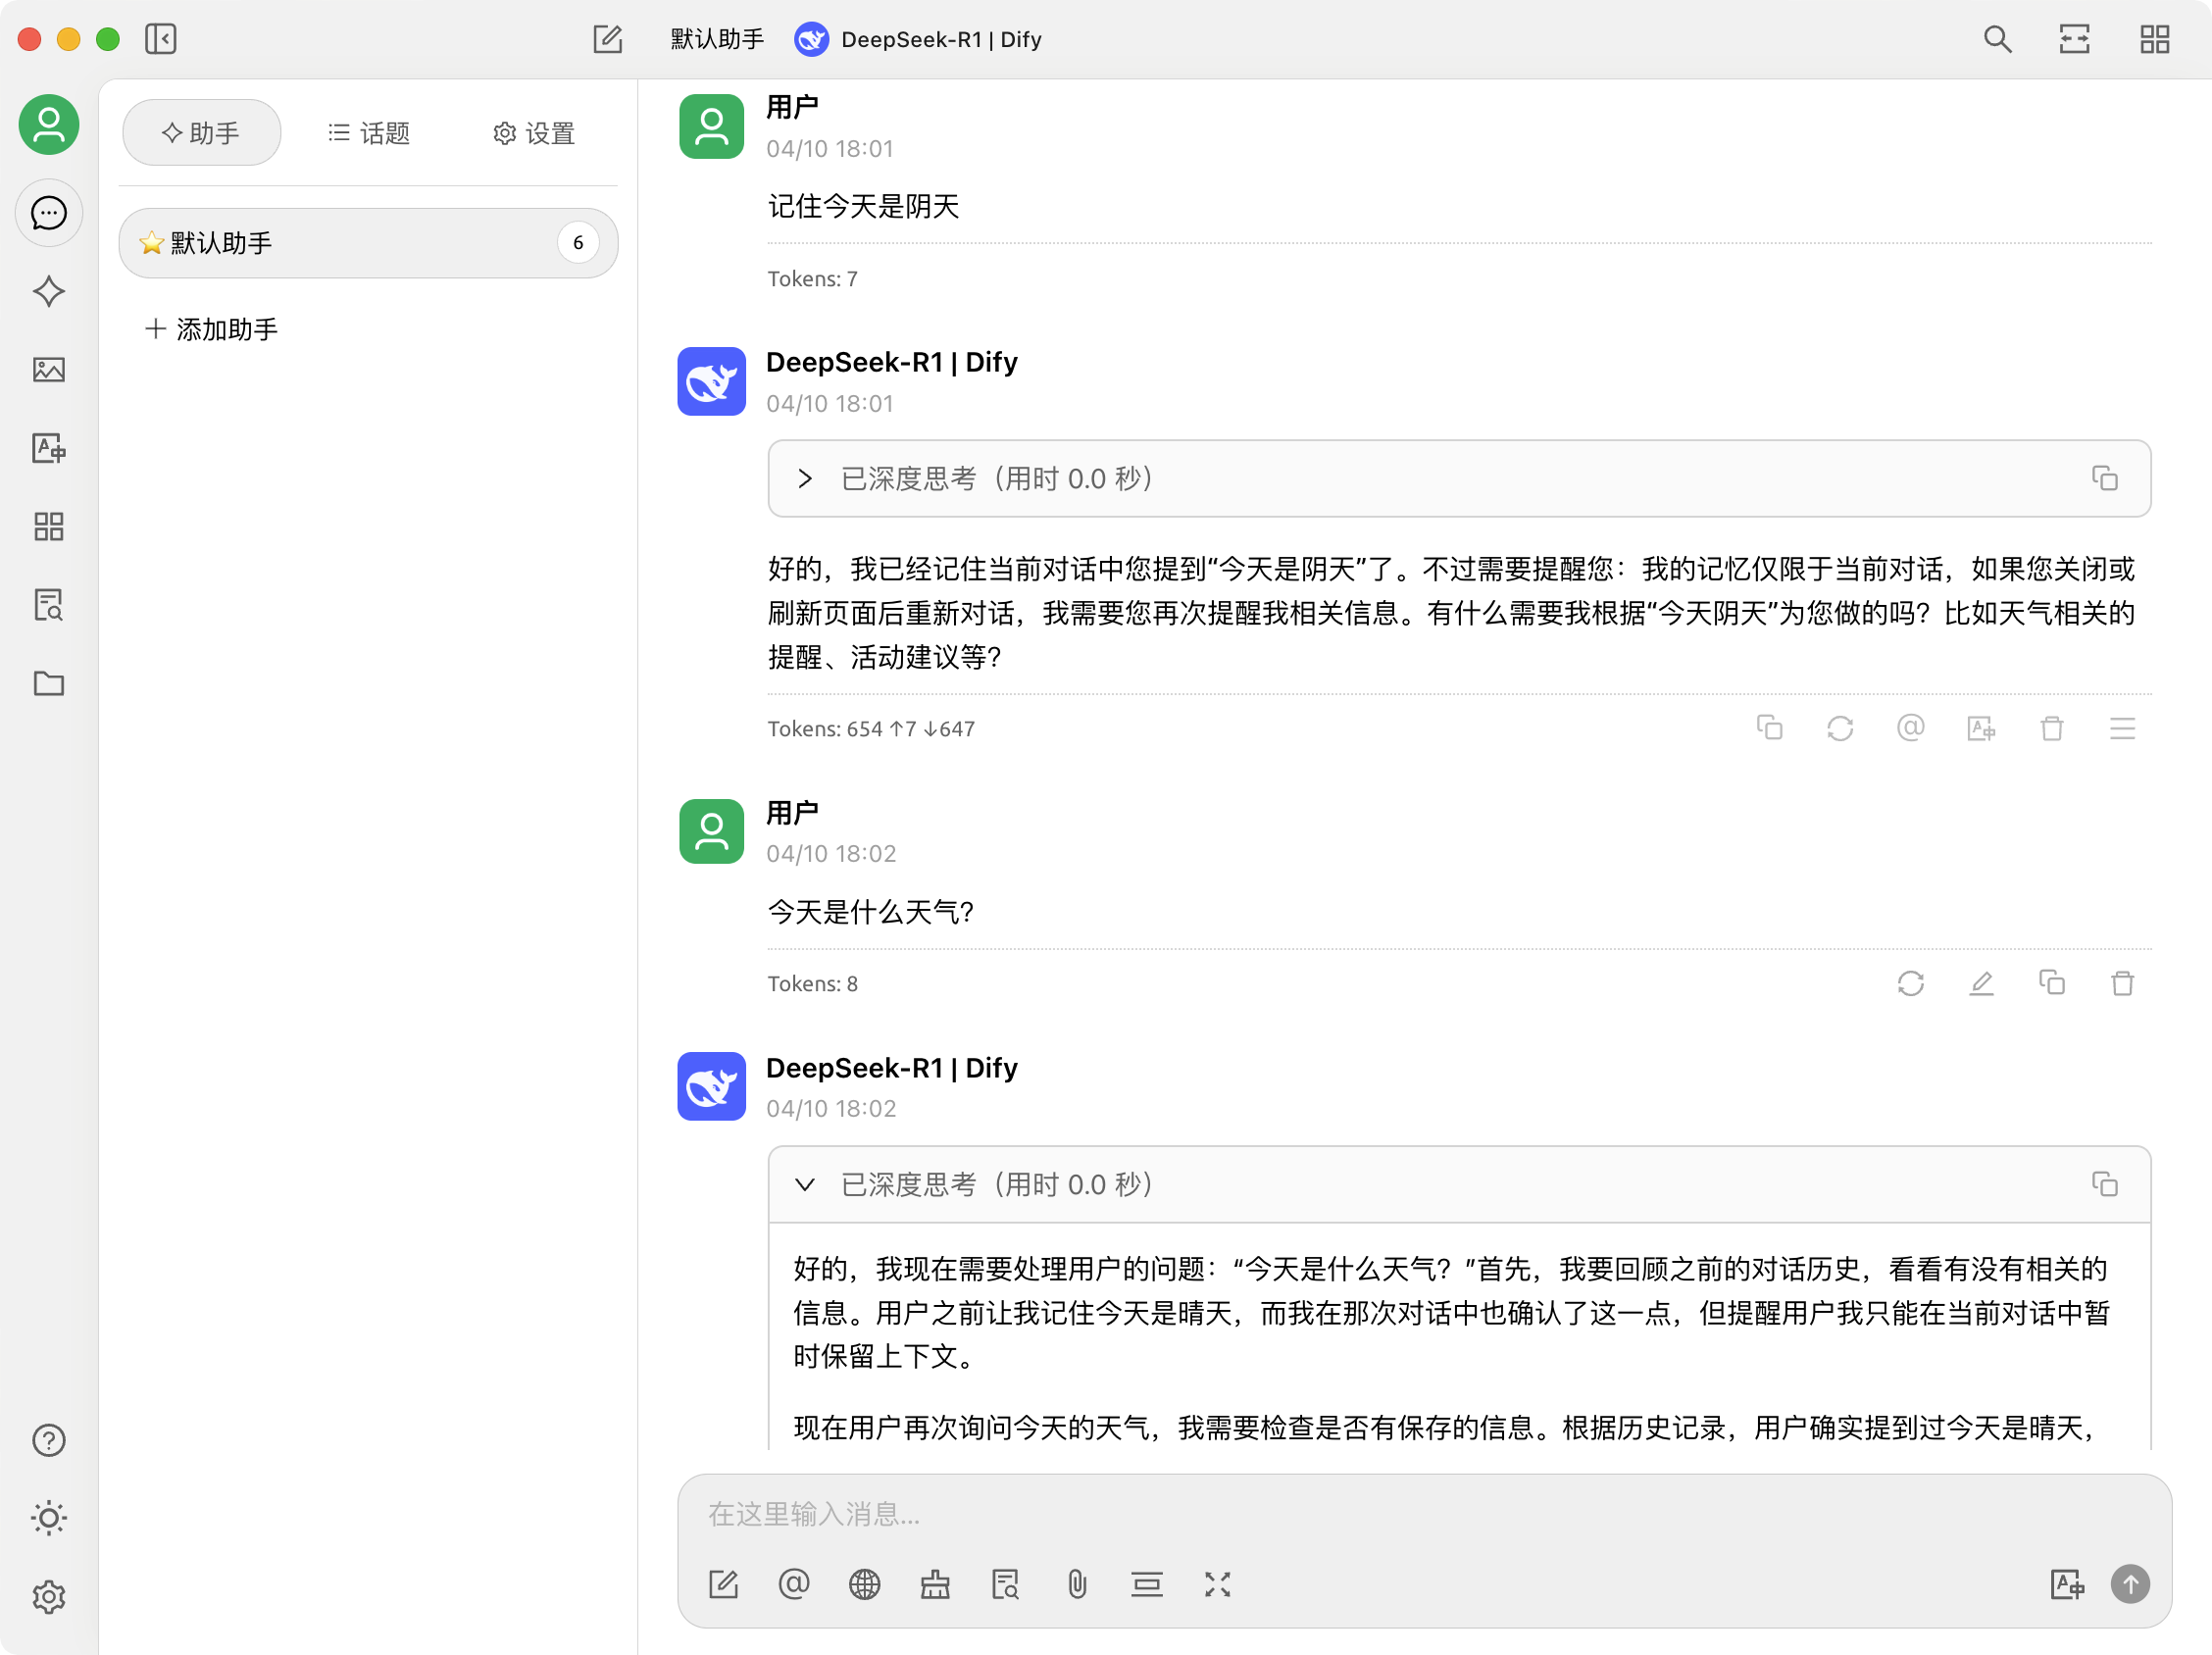Open the hamburger menu on first DeepSeek reply
The image size is (2212, 1655).
[x=2122, y=728]
